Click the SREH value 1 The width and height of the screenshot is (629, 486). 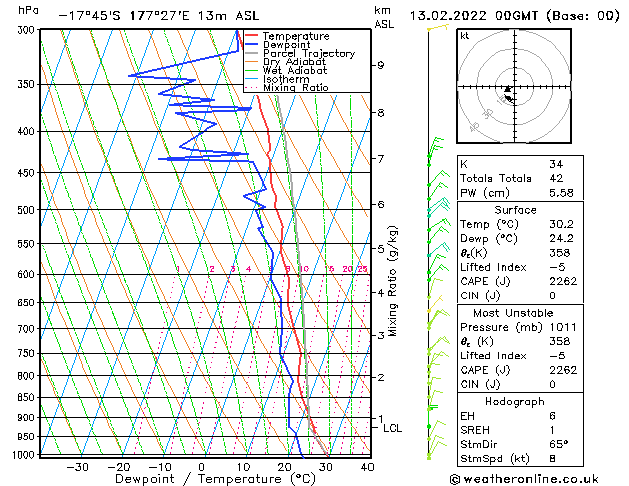pos(552,430)
